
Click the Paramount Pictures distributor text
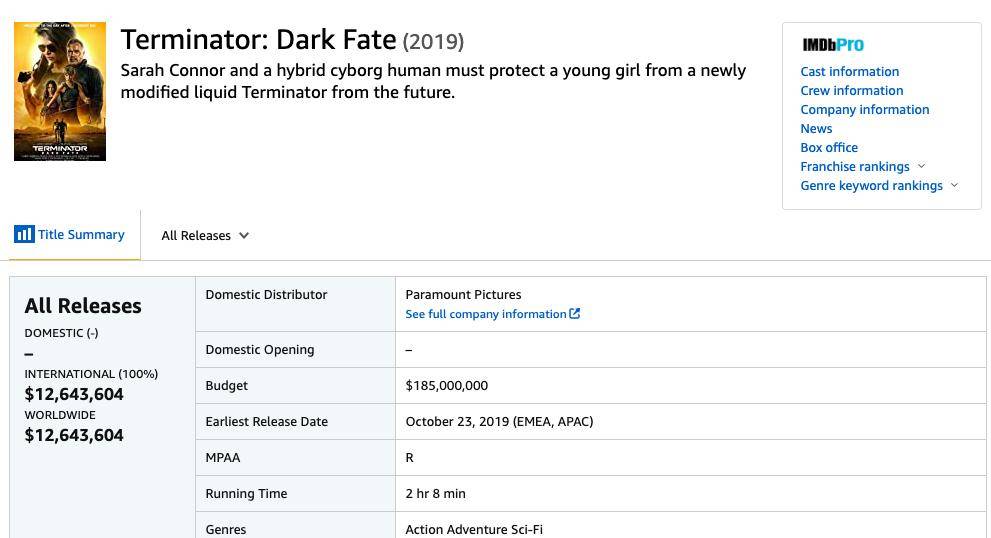(x=463, y=295)
